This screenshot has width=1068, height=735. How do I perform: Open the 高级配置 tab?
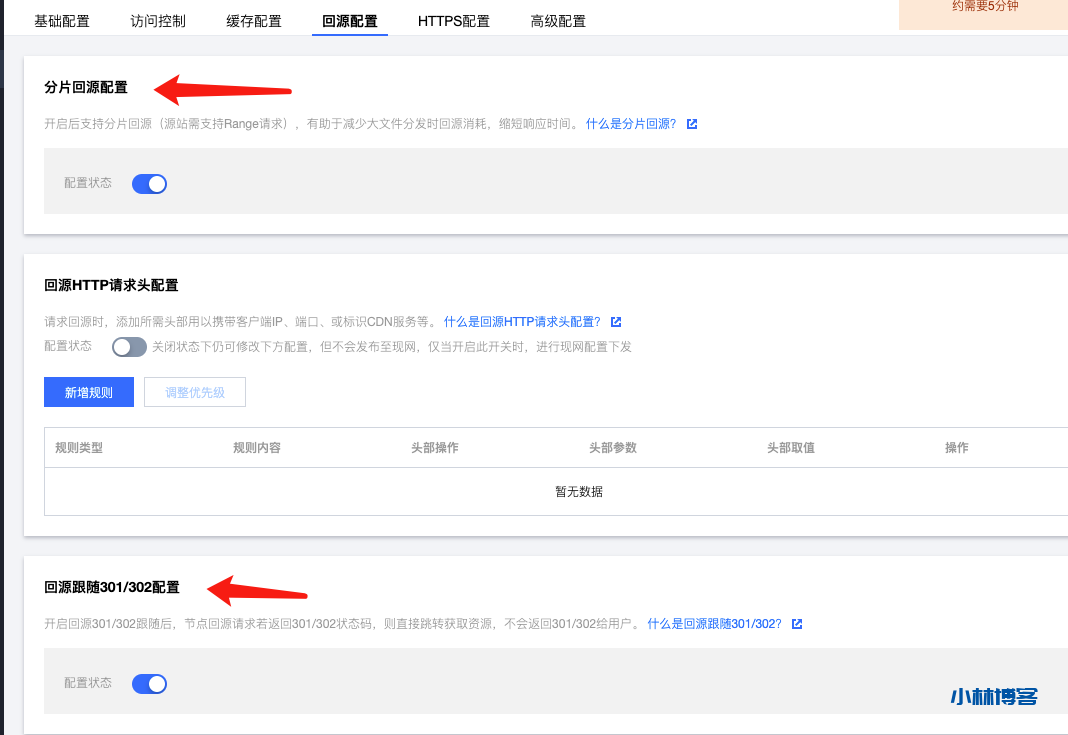tap(558, 19)
